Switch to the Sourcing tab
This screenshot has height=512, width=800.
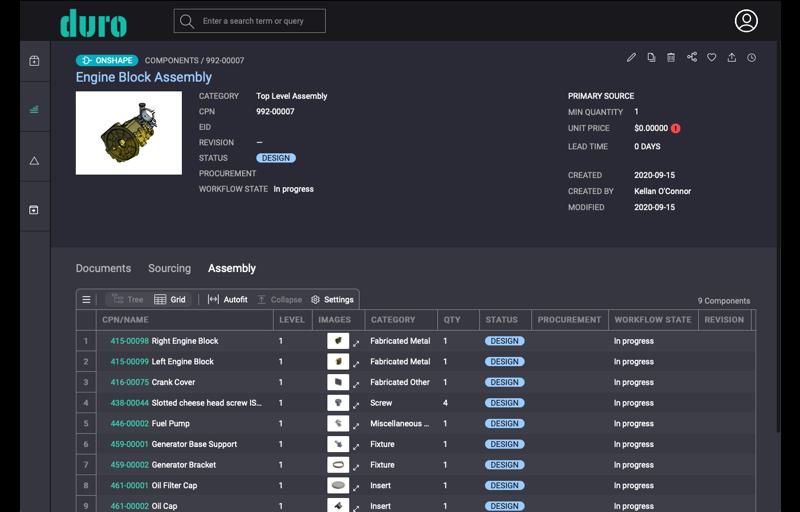tap(169, 268)
